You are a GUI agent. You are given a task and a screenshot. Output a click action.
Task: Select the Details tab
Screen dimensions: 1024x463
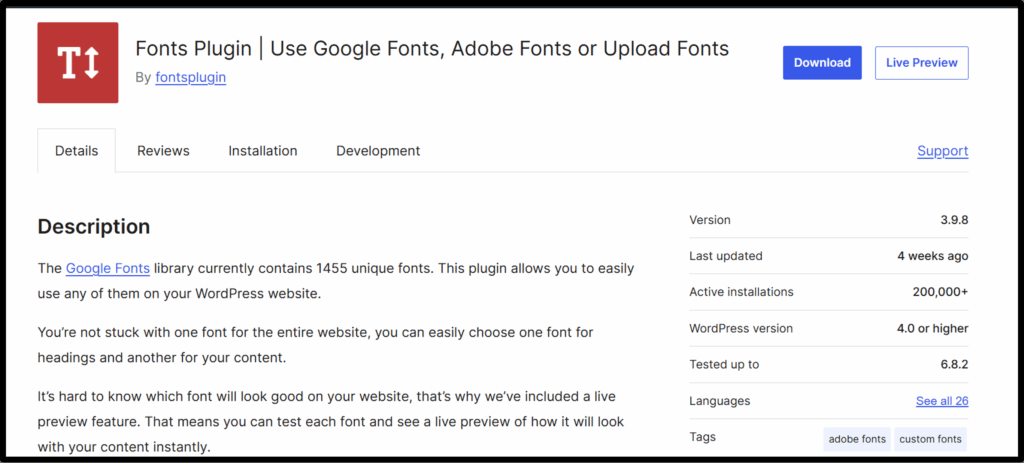(x=76, y=151)
